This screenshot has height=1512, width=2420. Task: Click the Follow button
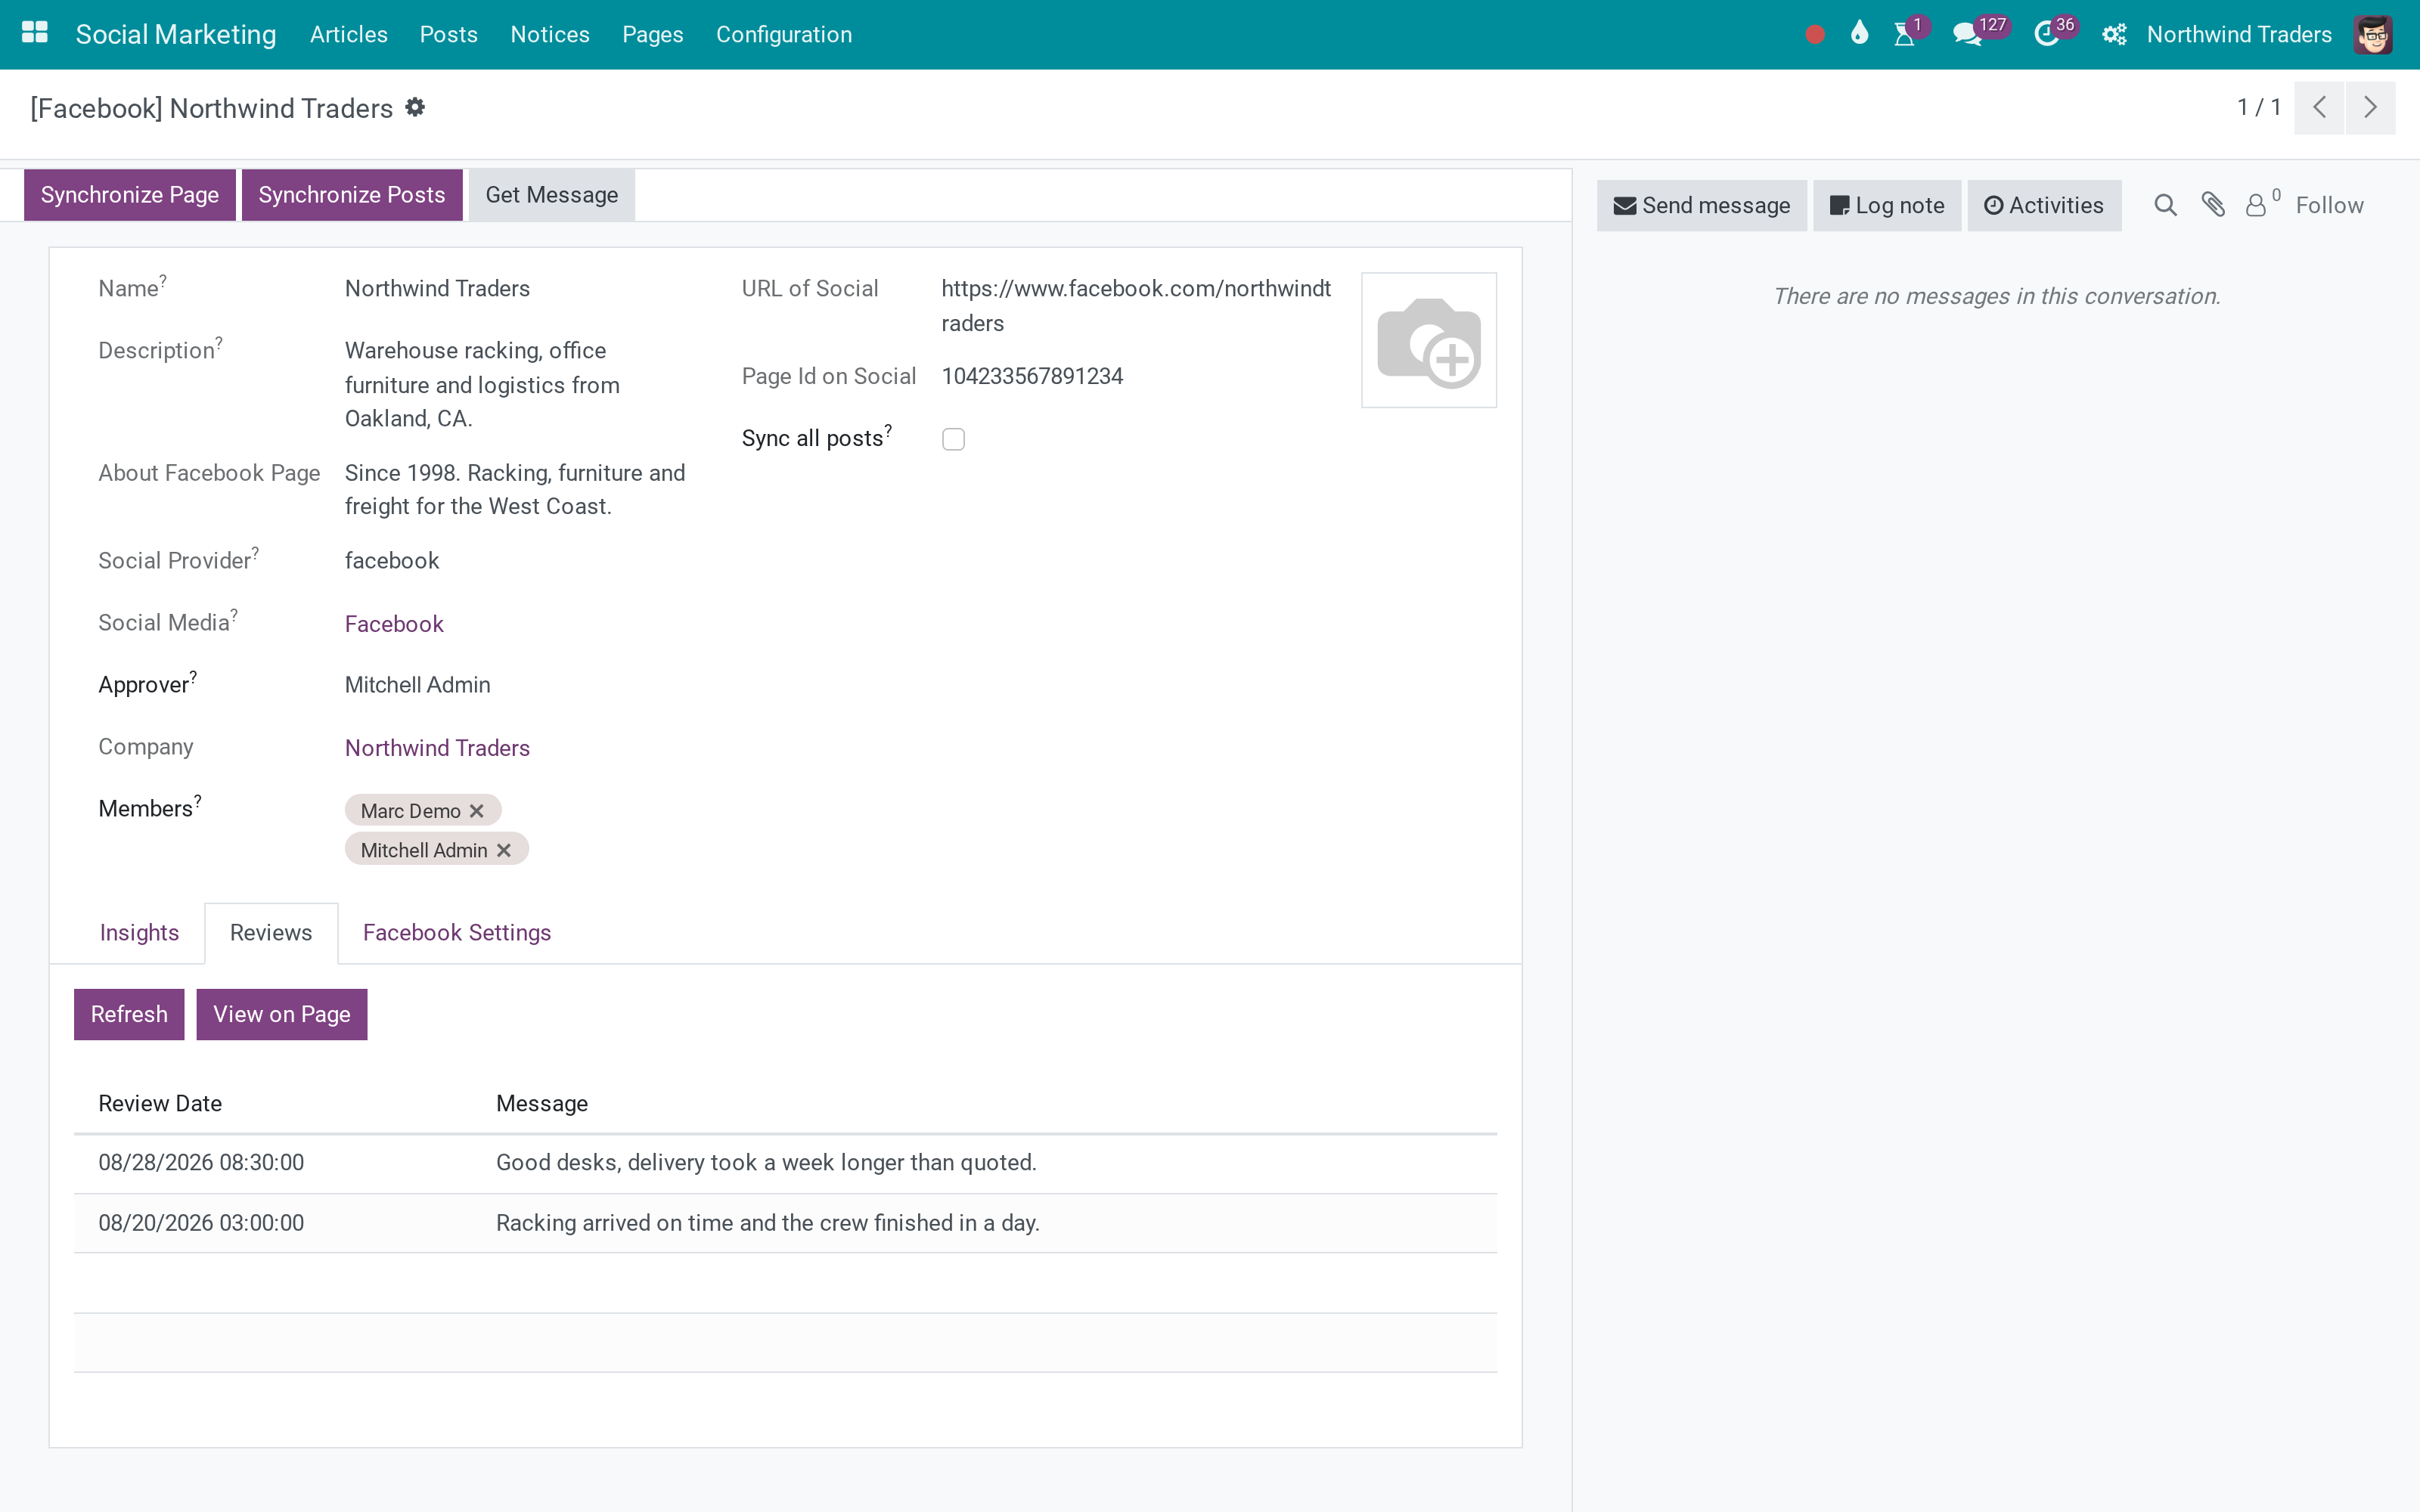click(x=2329, y=205)
